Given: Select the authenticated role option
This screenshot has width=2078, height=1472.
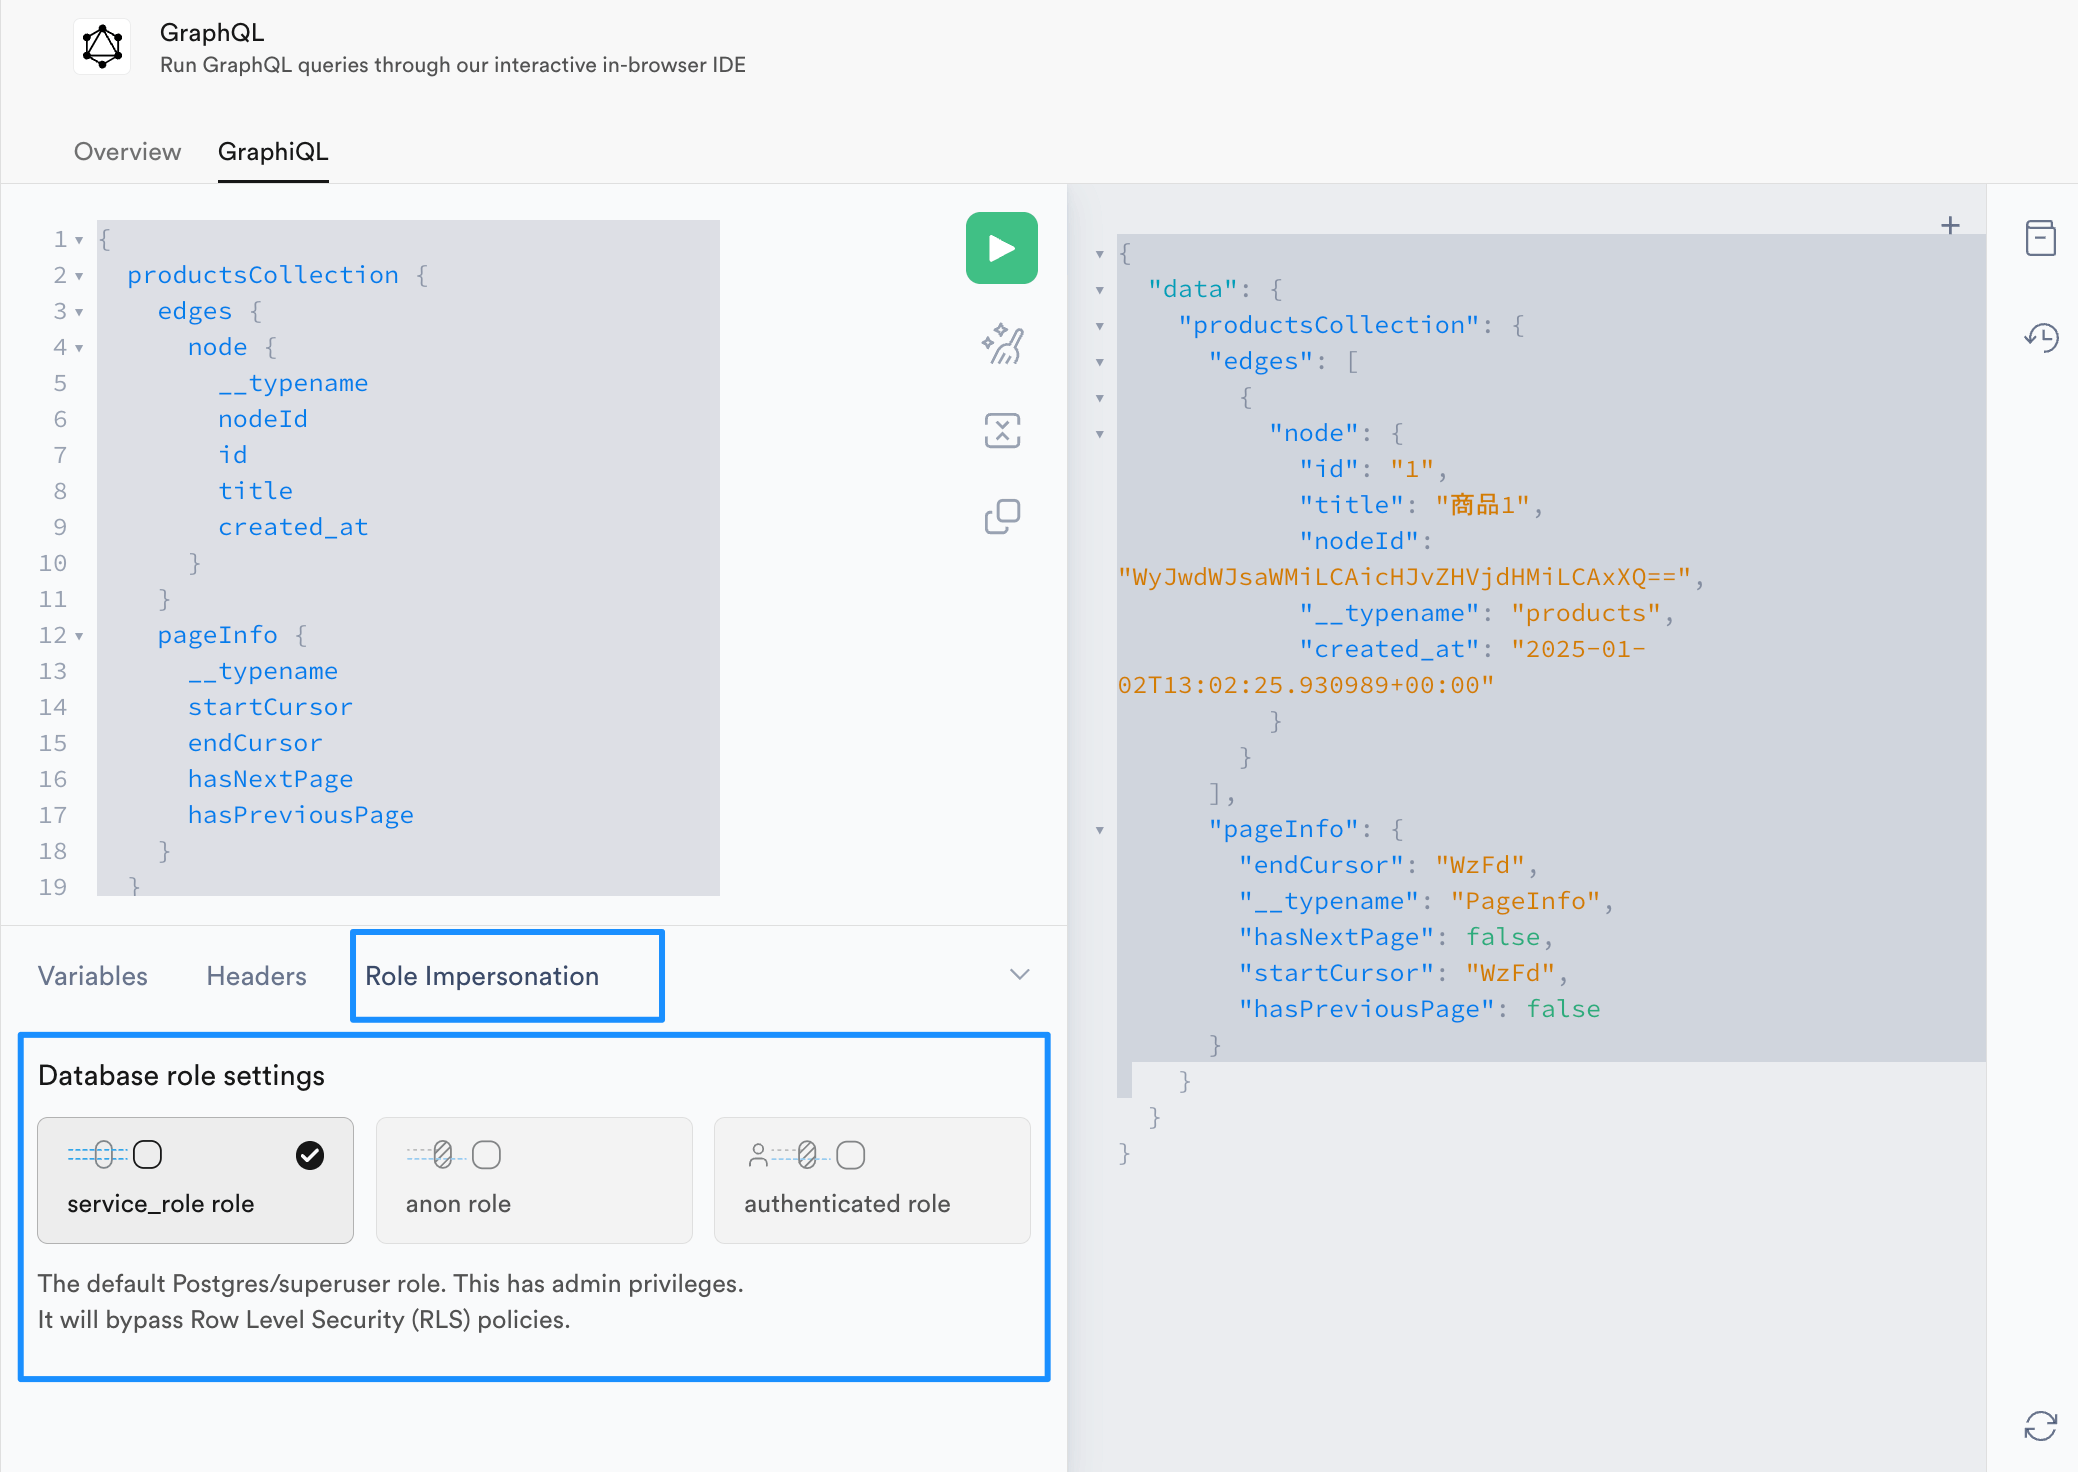Looking at the screenshot, I should [x=872, y=1180].
